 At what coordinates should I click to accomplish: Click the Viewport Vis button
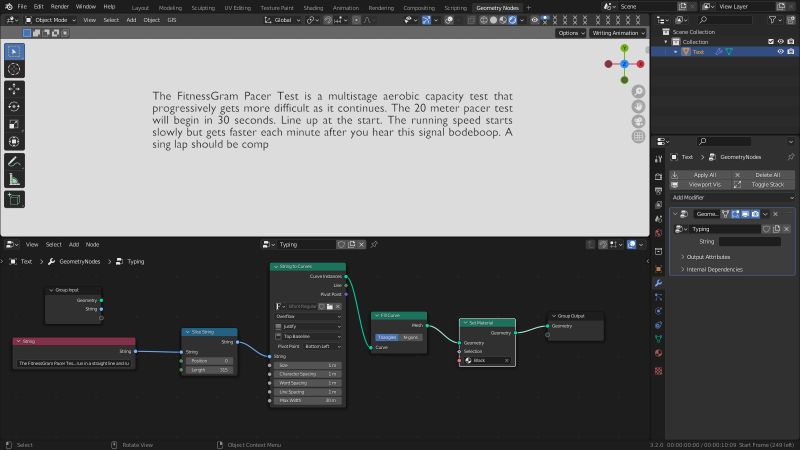point(701,185)
